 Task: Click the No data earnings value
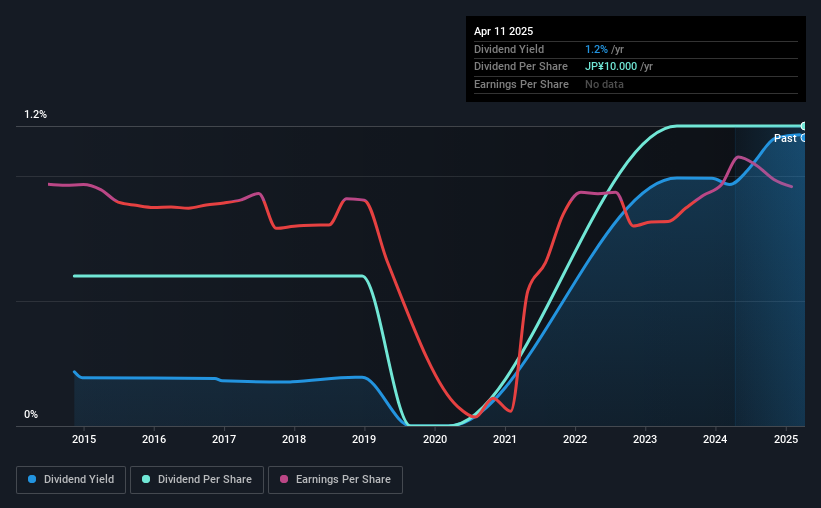(x=604, y=84)
